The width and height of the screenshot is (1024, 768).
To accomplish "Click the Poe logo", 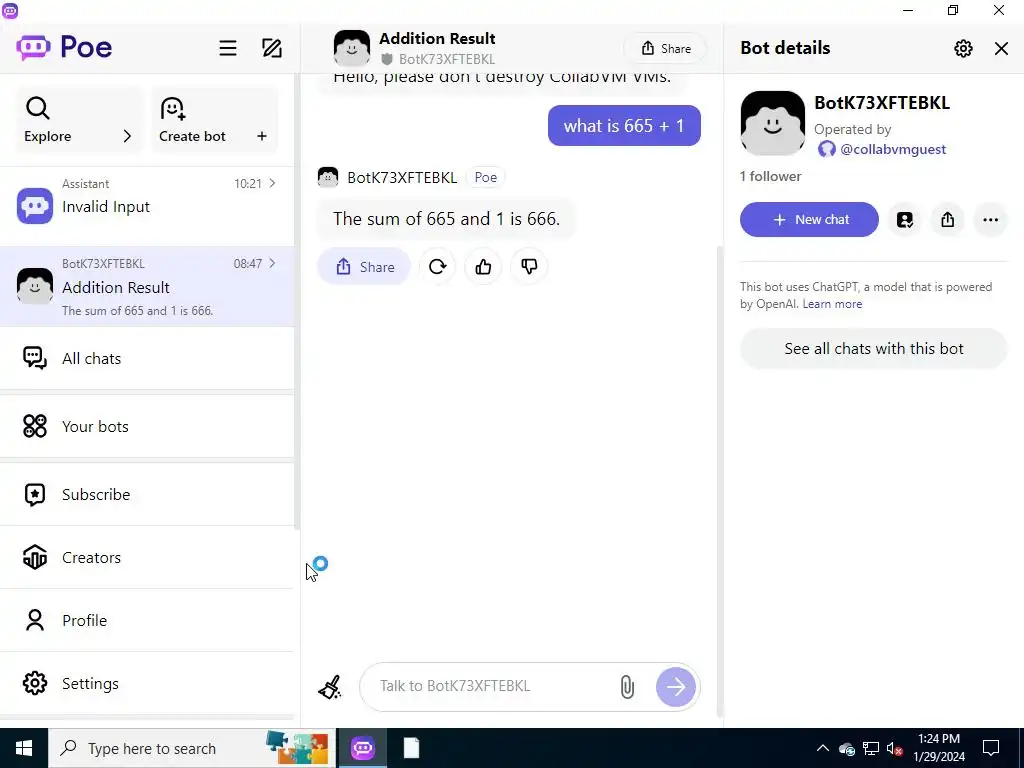I will [x=64, y=47].
